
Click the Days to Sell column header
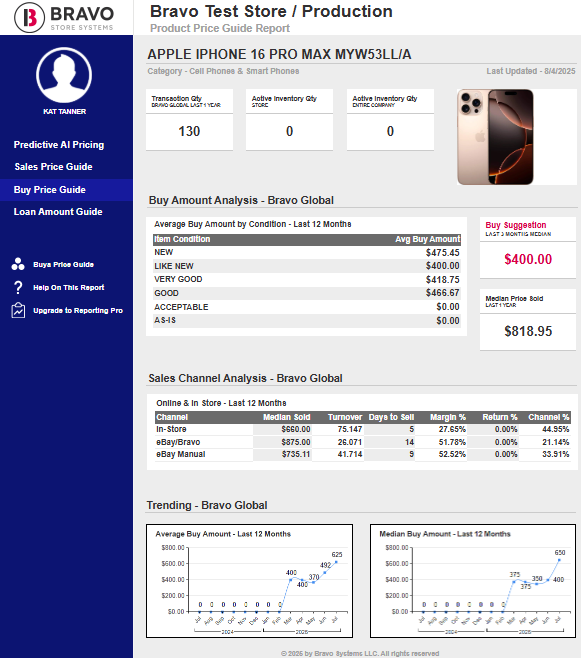click(391, 417)
